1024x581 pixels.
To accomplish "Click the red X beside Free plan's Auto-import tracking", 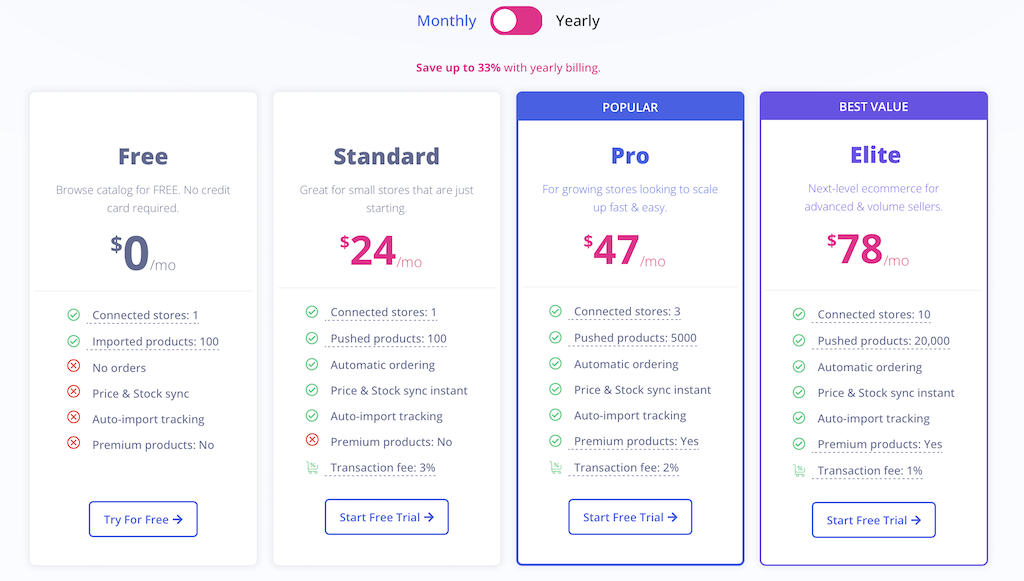I will 73,419.
